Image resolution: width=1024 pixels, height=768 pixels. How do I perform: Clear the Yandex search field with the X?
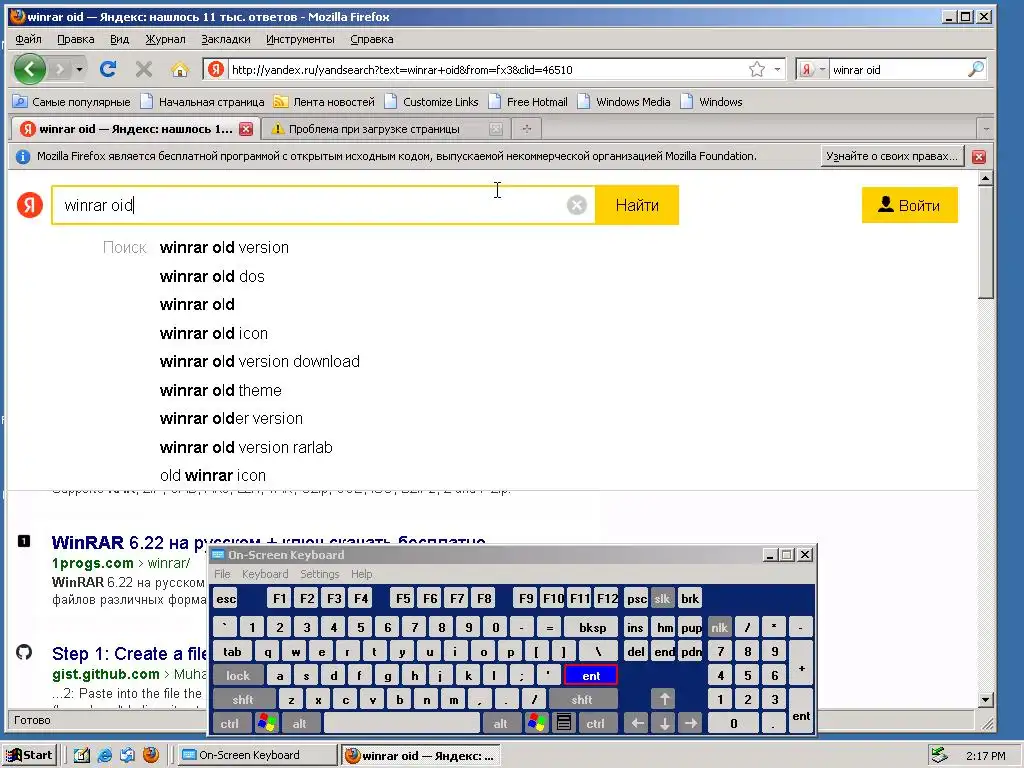pyautogui.click(x=577, y=205)
